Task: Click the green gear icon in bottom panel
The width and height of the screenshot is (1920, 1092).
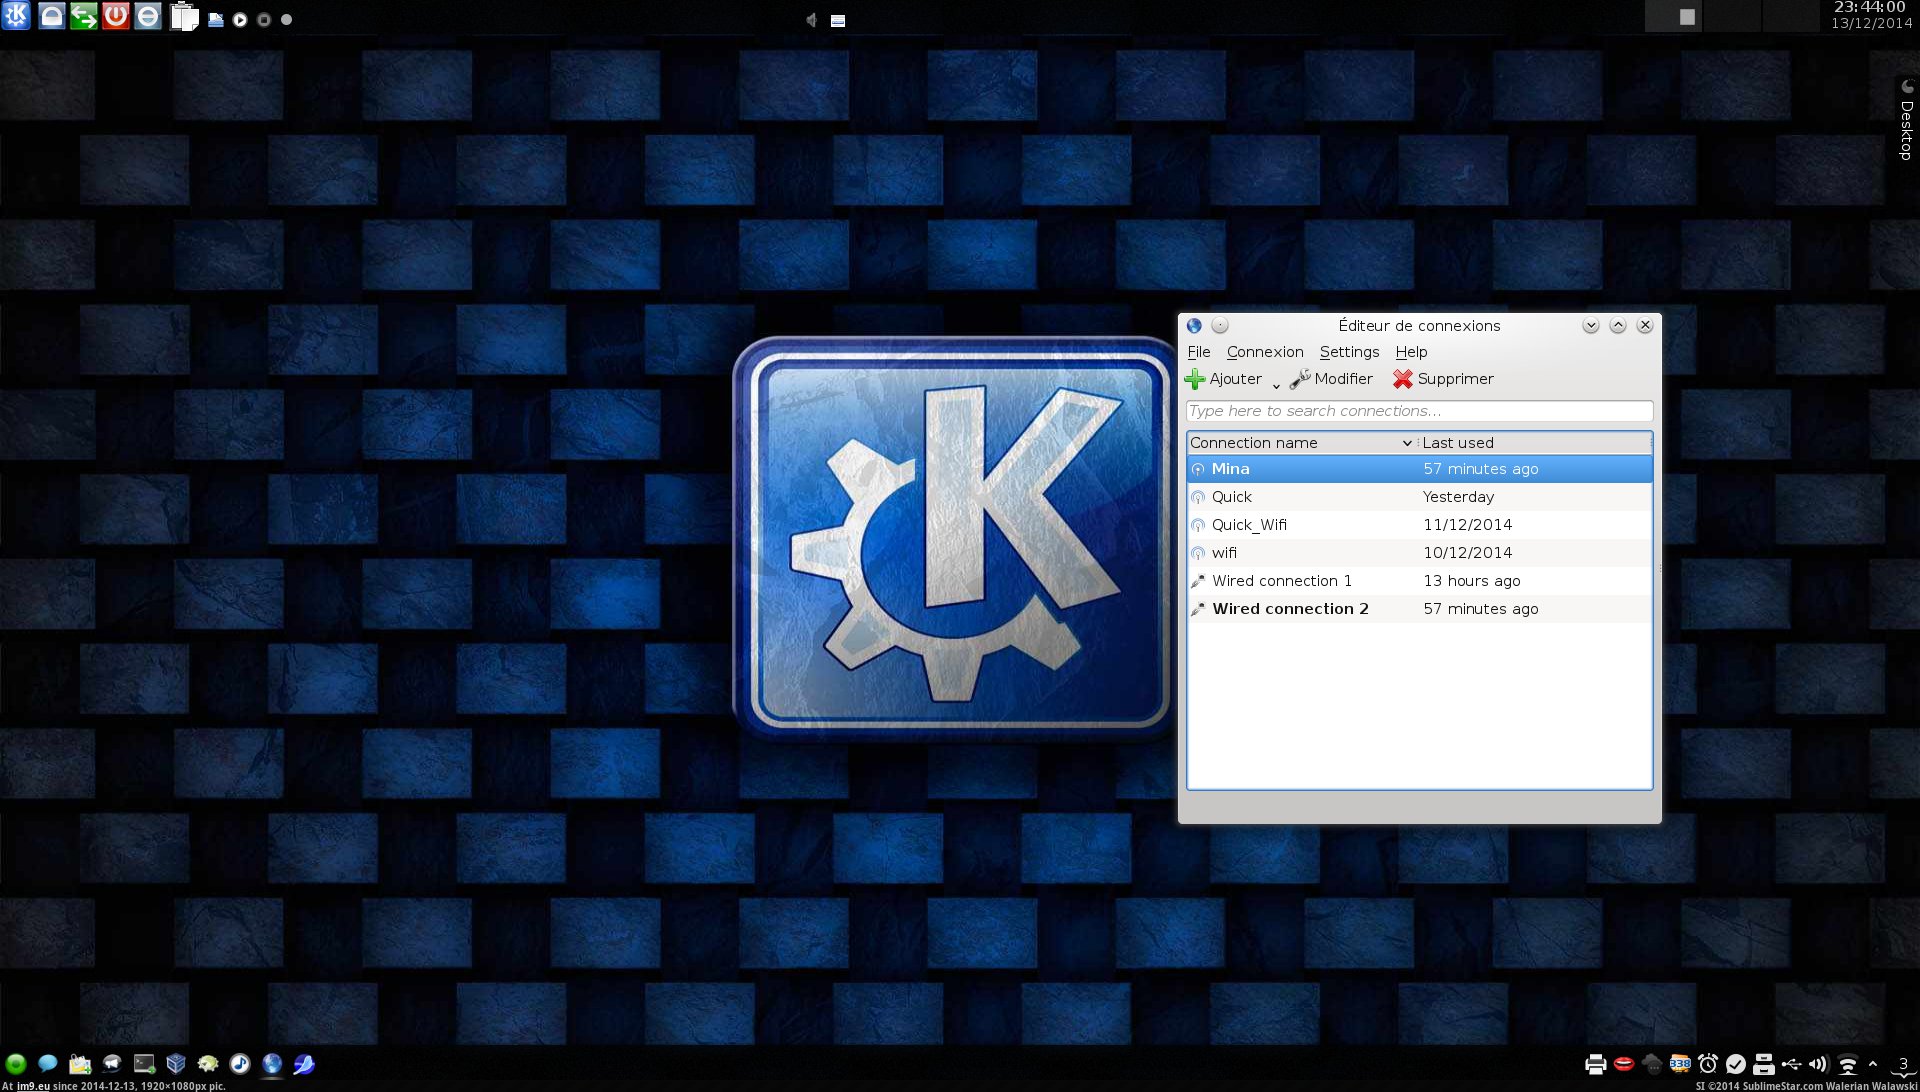Action: click(x=208, y=1064)
